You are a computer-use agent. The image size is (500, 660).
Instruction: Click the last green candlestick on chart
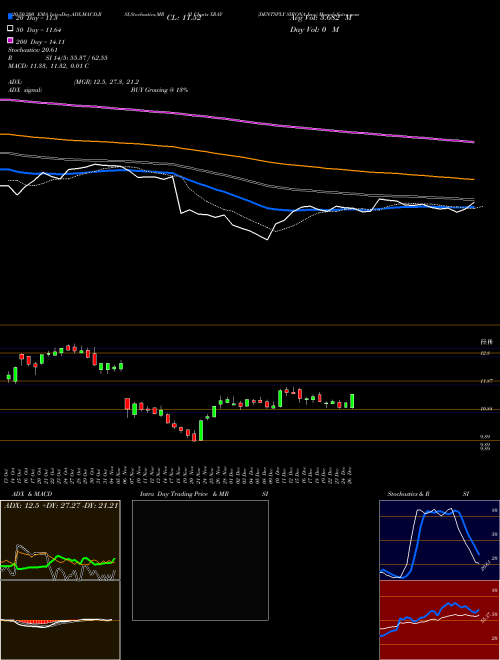[x=352, y=401]
